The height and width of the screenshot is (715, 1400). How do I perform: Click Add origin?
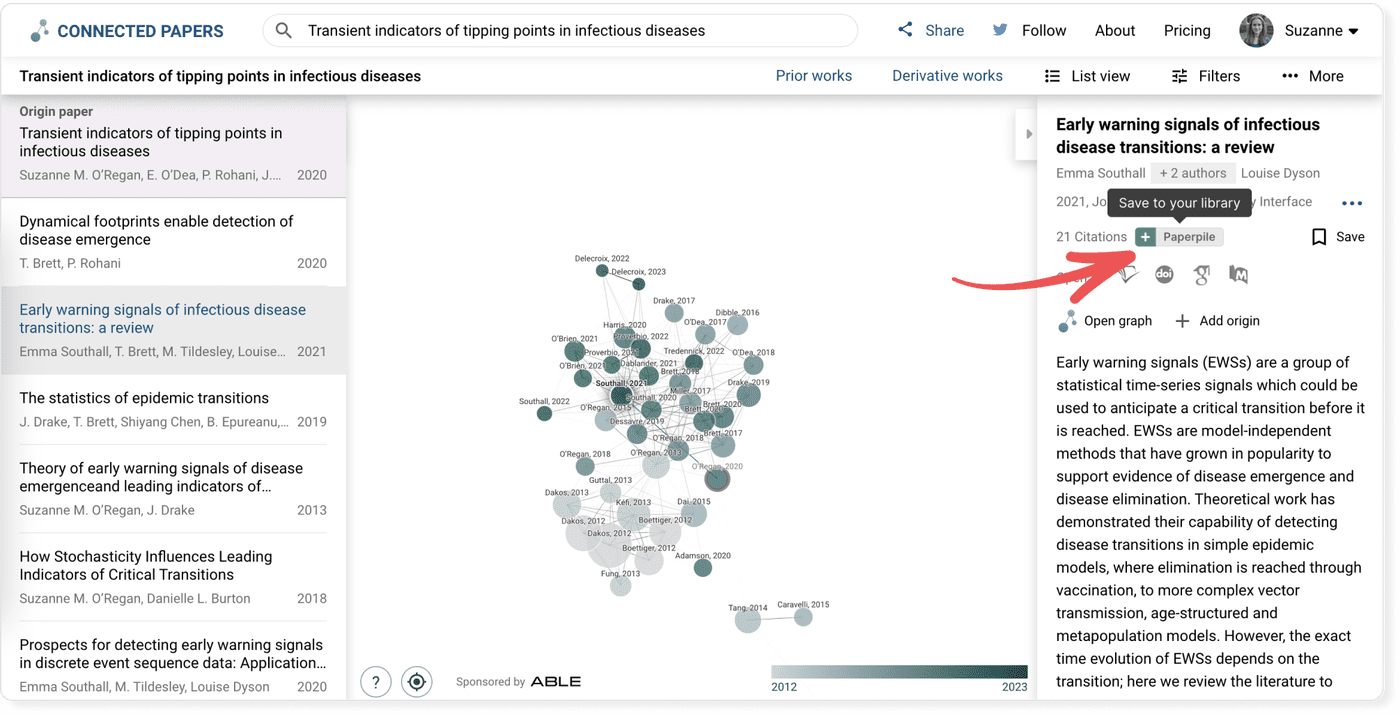(1217, 320)
